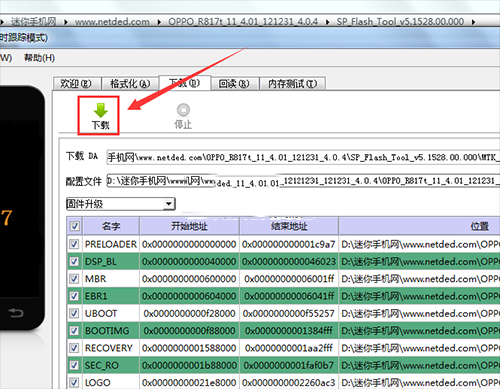Viewport: 500px width, 389px height.
Task: Toggle the select-all checkbox in the table header
Action: [74, 226]
